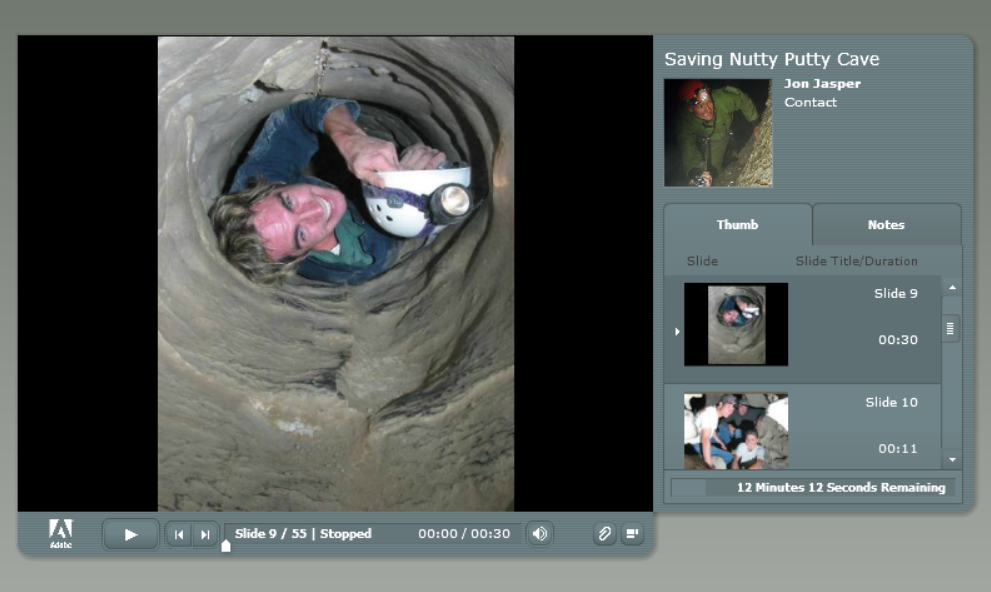The width and height of the screenshot is (991, 592).
Task: Toggle the sidebar view mode icon
Action: point(631,534)
